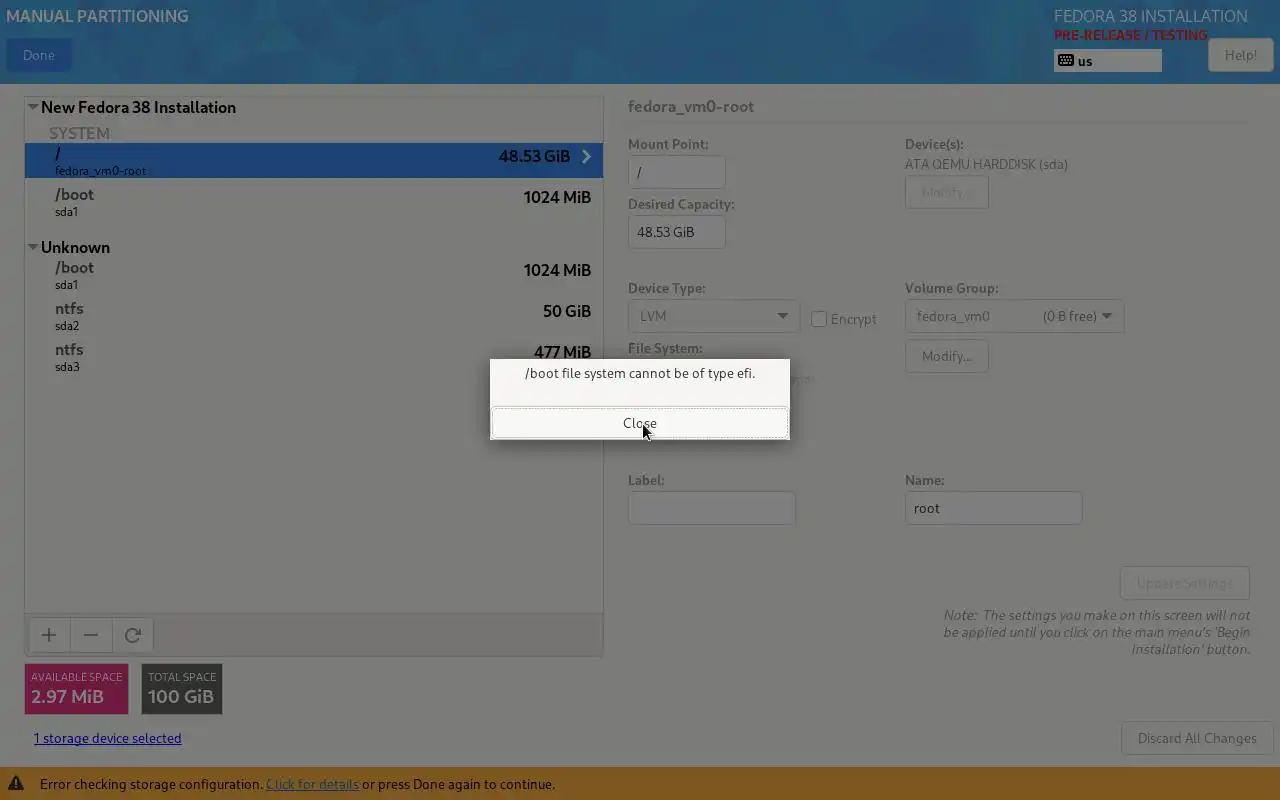Click the Label input field
This screenshot has width=1280, height=800.
point(712,508)
